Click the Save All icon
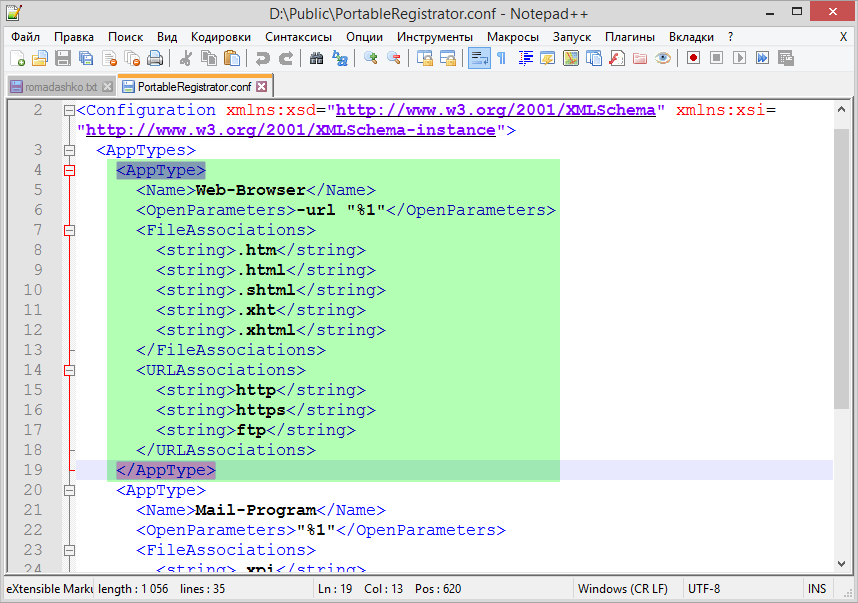Image resolution: width=858 pixels, height=603 pixels. 86,58
